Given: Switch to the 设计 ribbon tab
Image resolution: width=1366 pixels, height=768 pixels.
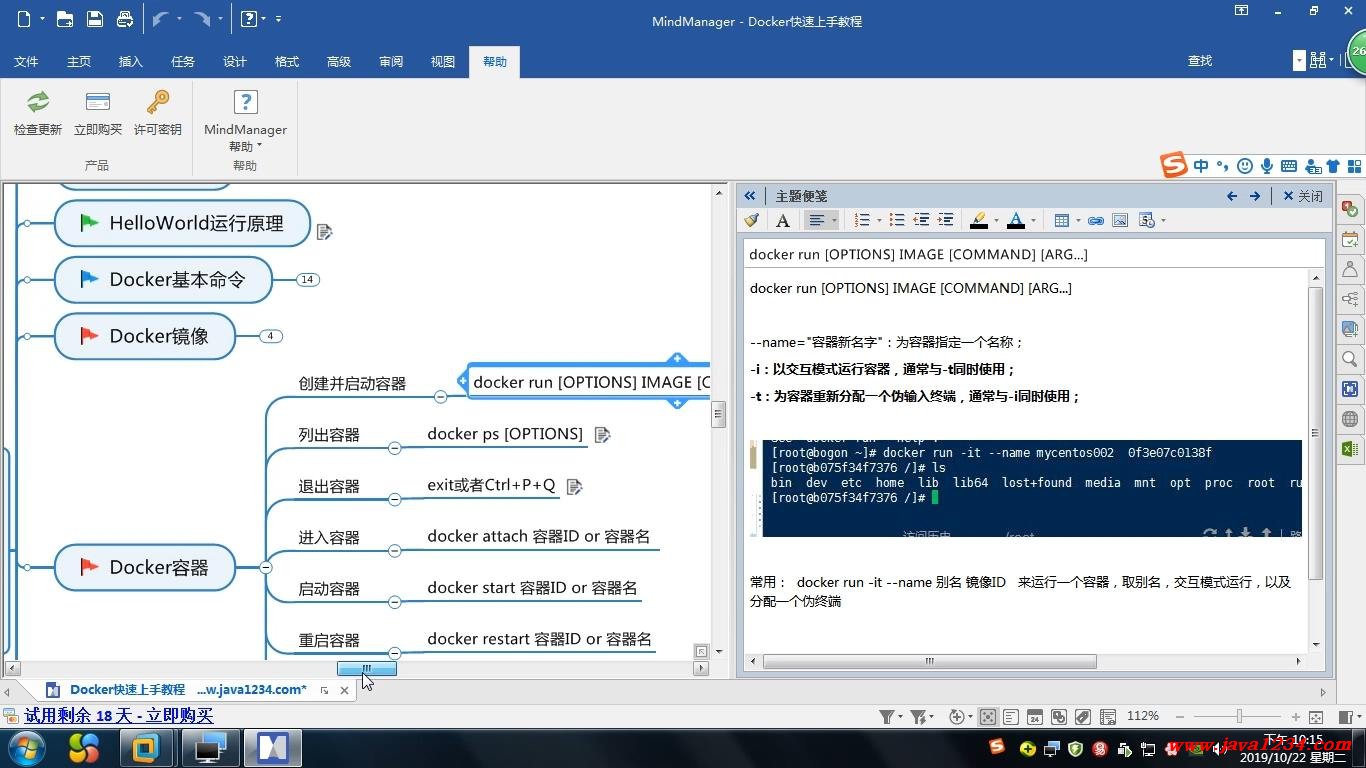Looking at the screenshot, I should click(x=235, y=61).
